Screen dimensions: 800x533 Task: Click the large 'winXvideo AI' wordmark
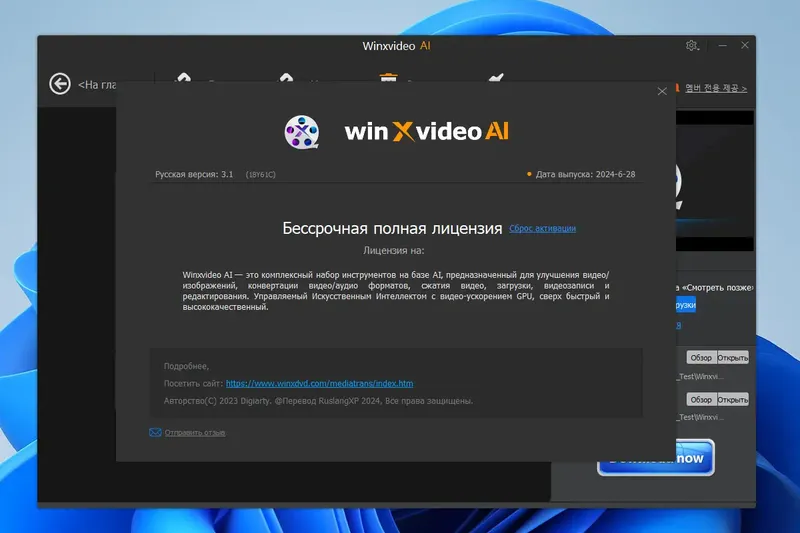click(x=427, y=132)
